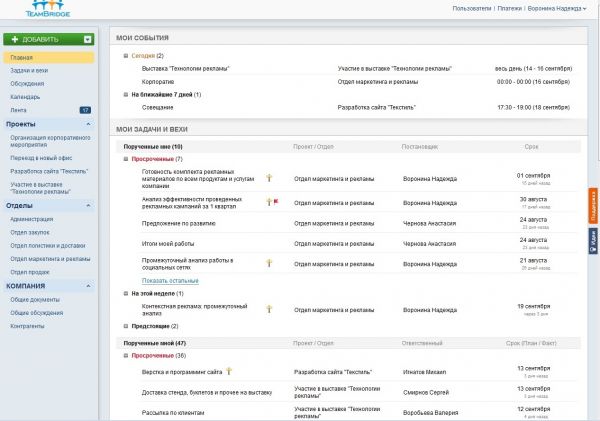Open task Итоги моей работы
The image size is (600, 421).
[168, 244]
